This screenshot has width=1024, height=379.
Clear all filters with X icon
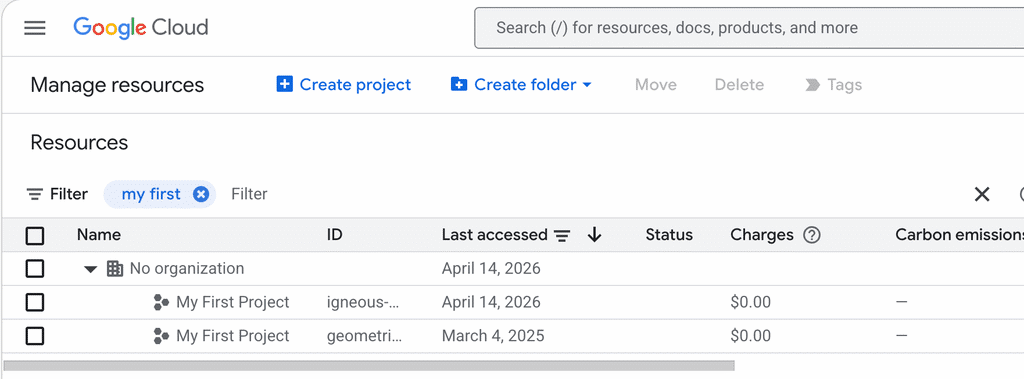(982, 194)
